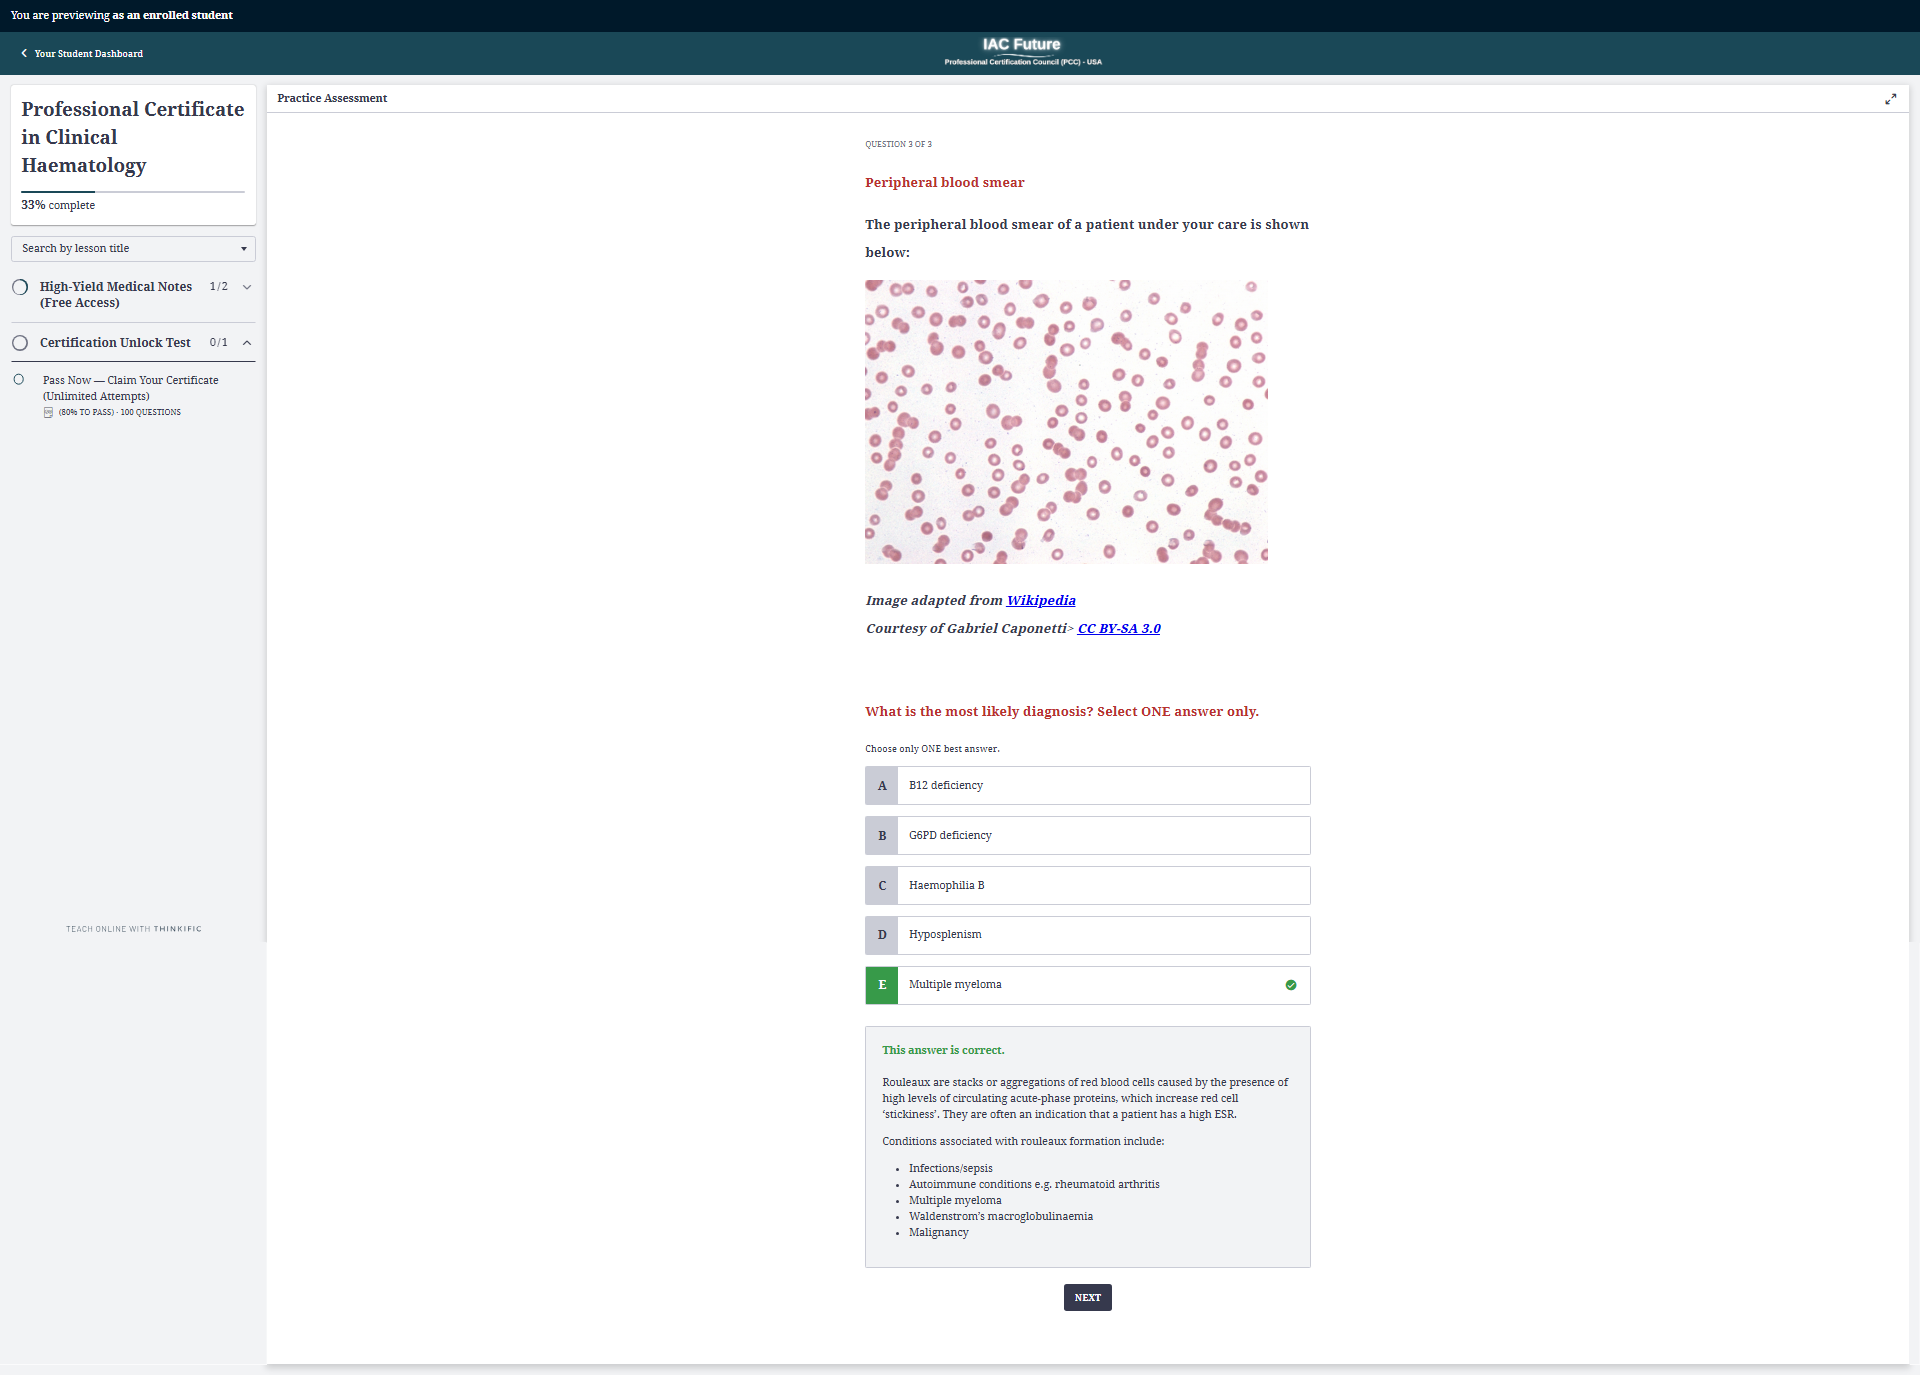Click the fullscreen expand icon
1920x1375 pixels.
click(1890, 99)
